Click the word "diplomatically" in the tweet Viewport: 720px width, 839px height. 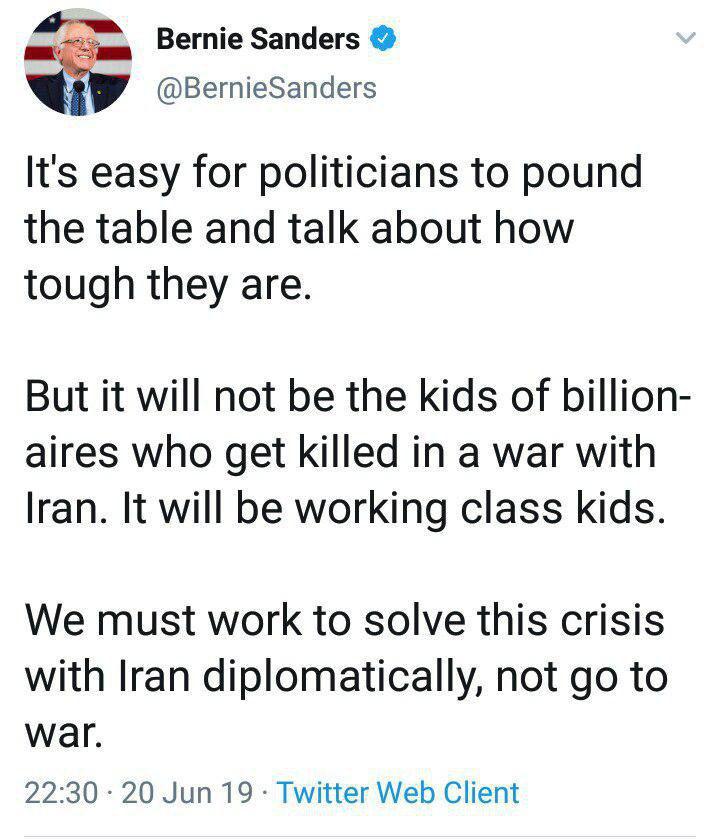pyautogui.click(x=340, y=678)
